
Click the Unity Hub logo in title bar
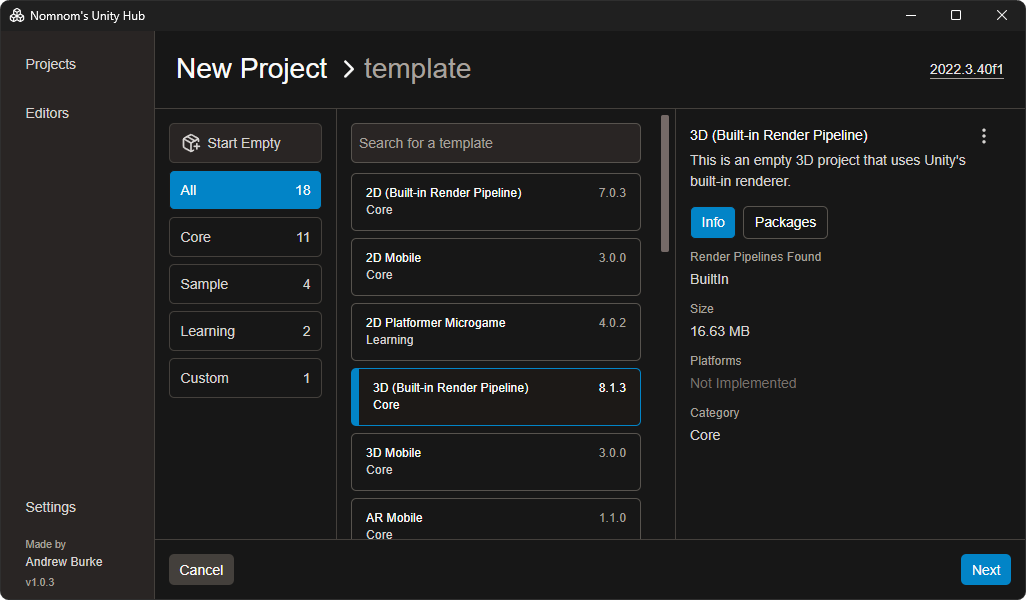[17, 15]
